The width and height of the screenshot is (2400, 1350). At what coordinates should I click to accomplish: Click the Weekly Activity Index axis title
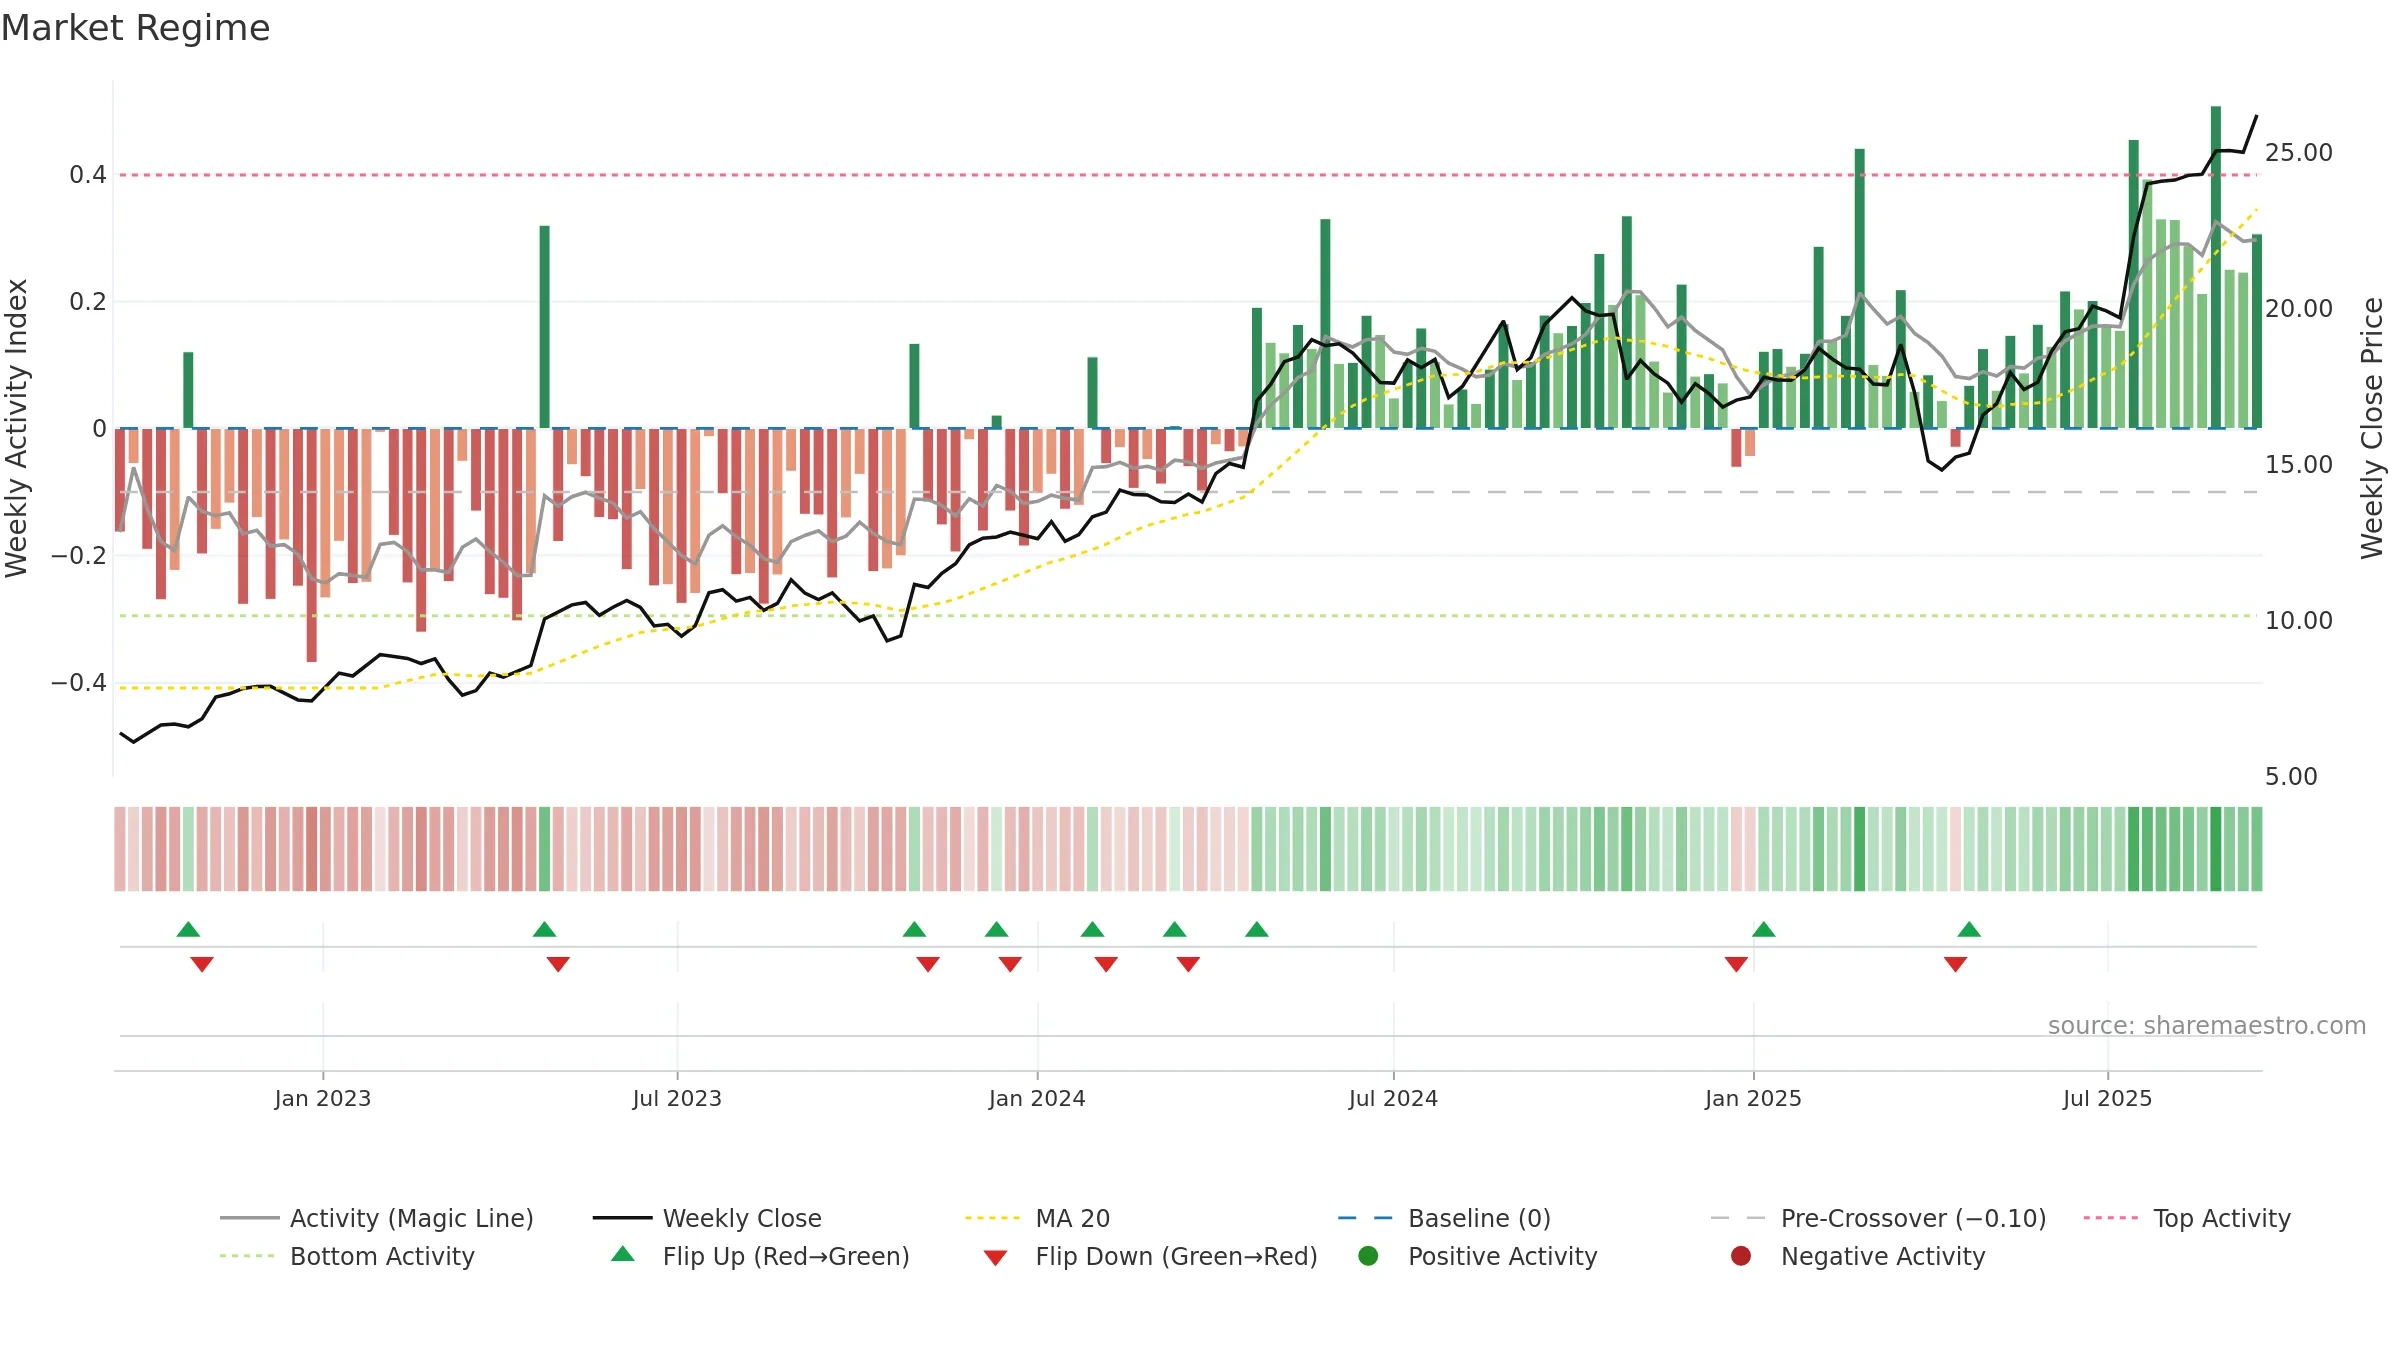[17, 428]
